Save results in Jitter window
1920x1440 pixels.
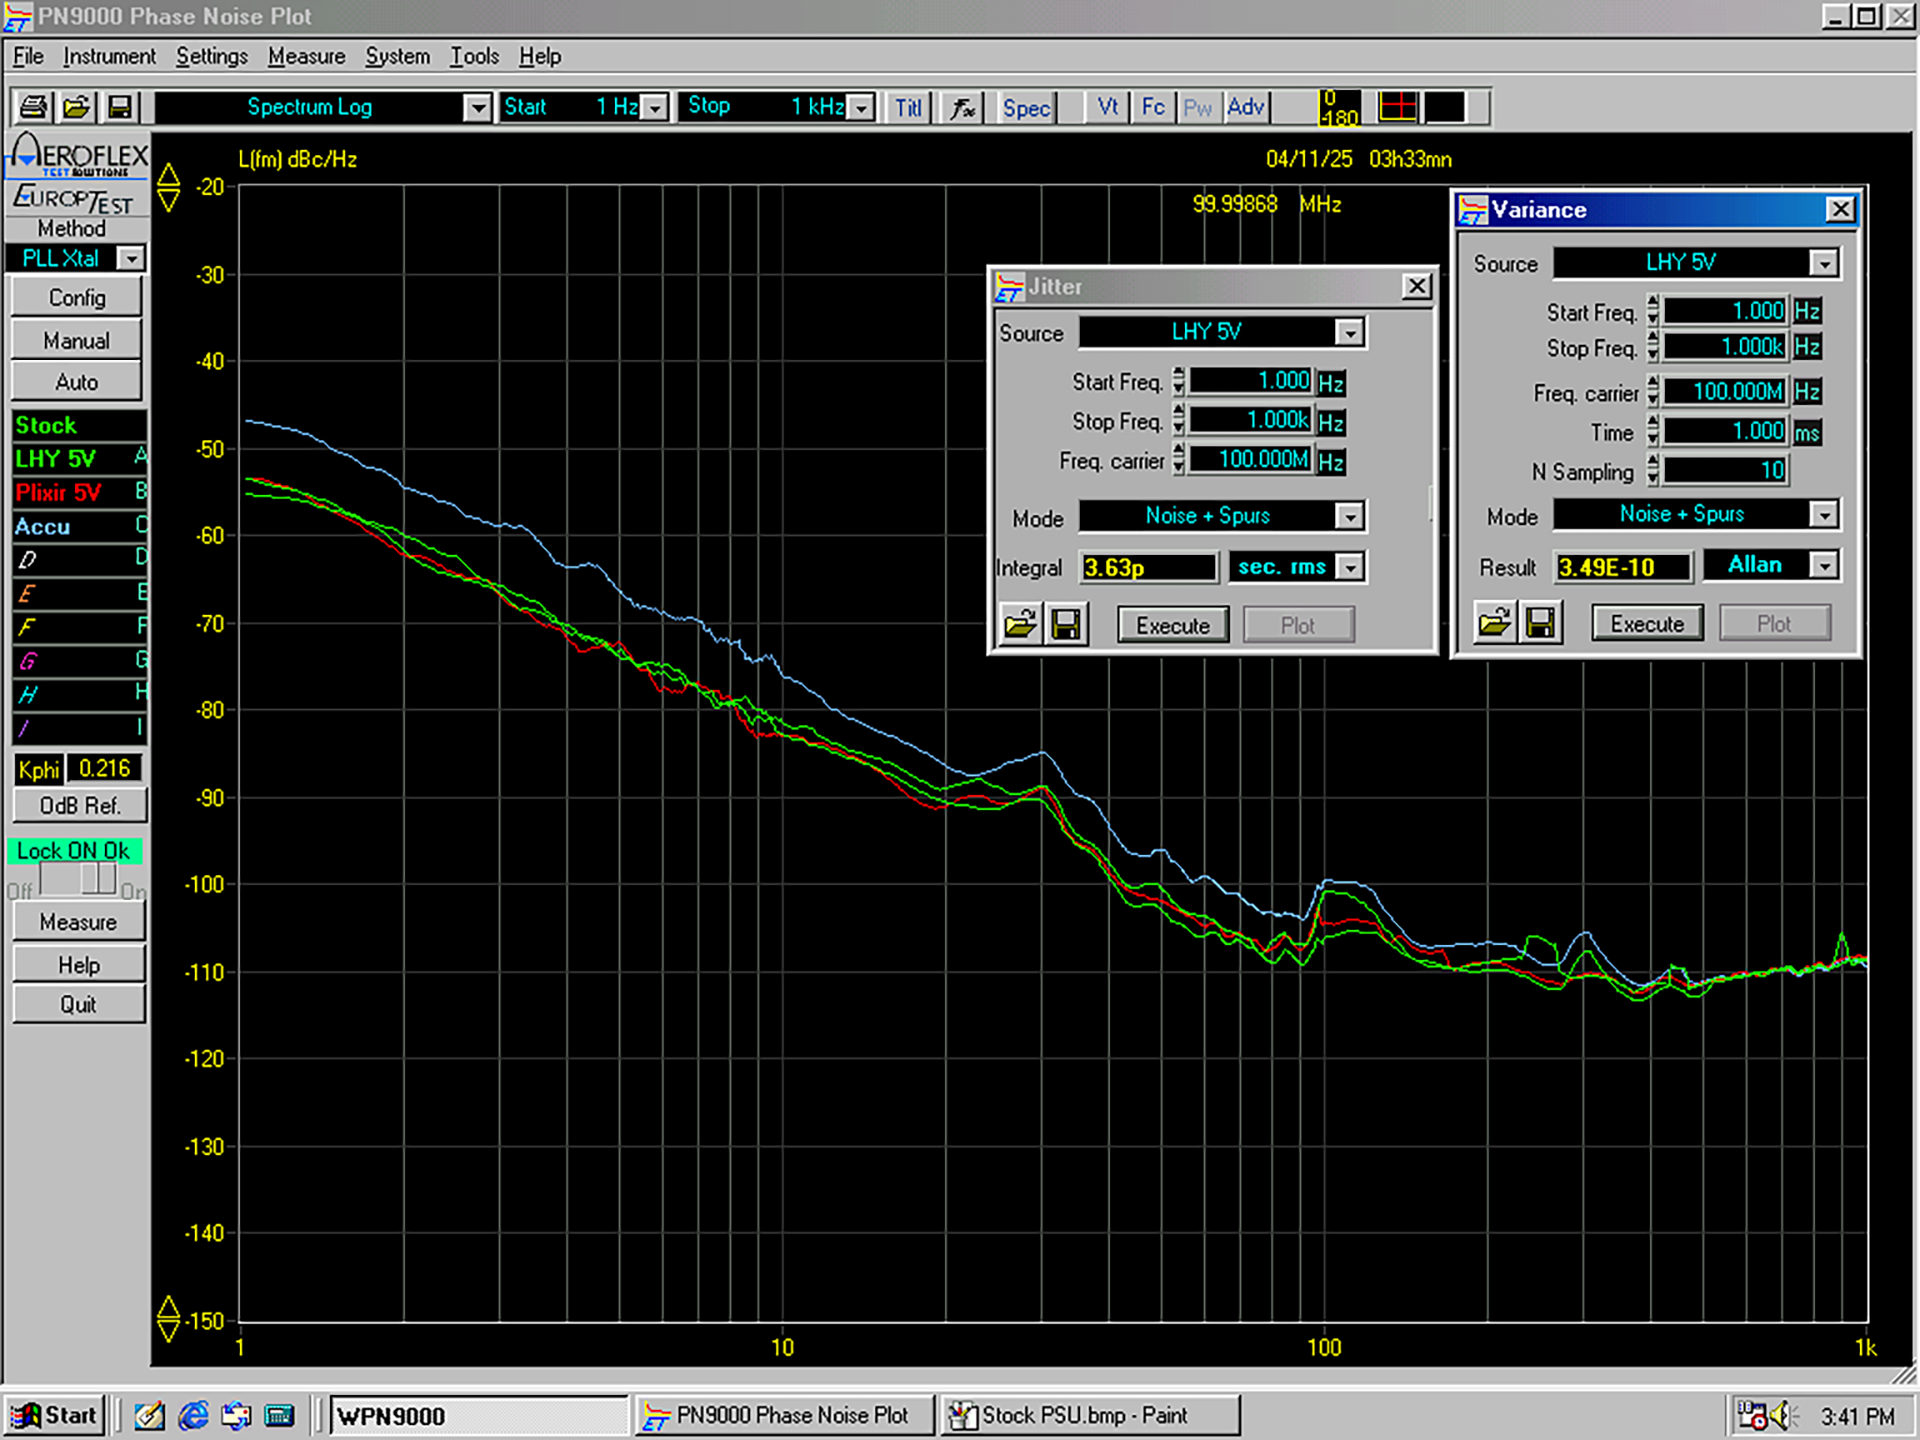(1066, 625)
